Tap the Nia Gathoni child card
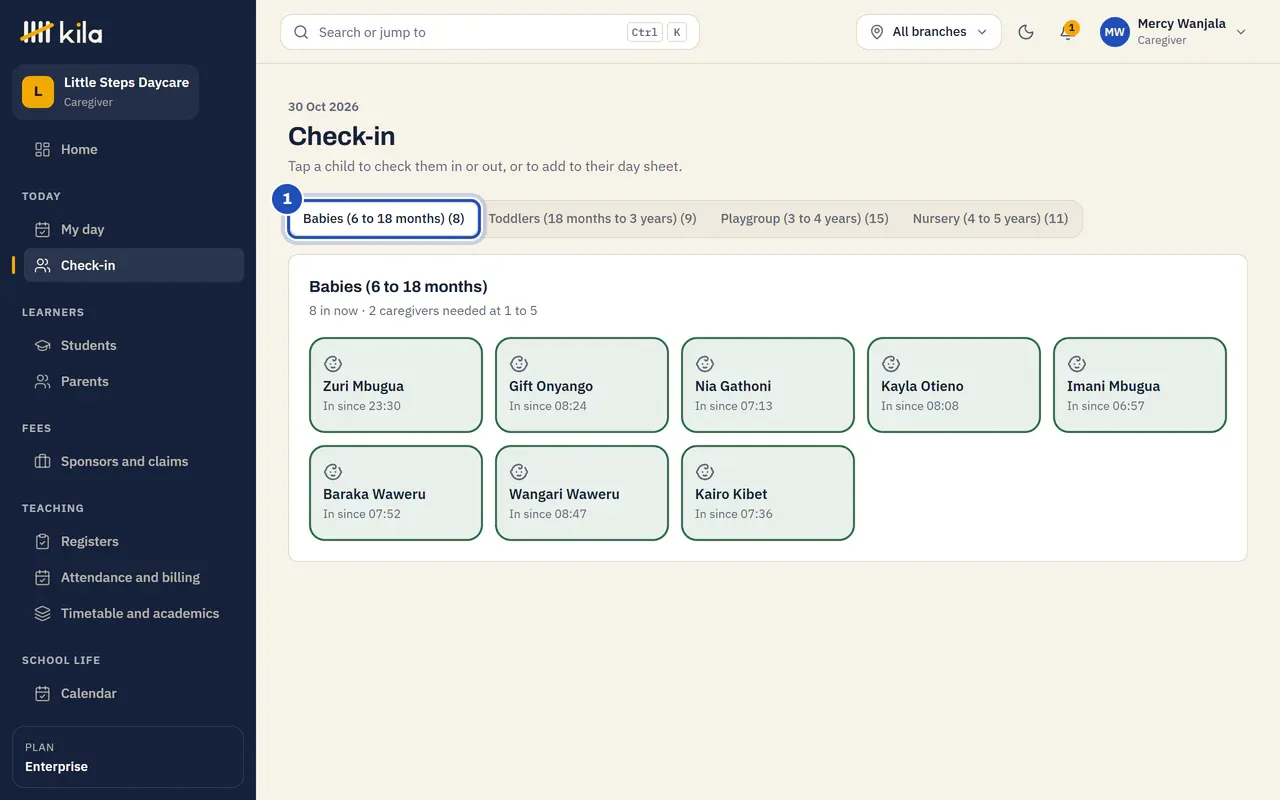The height and width of the screenshot is (800, 1280). (768, 385)
